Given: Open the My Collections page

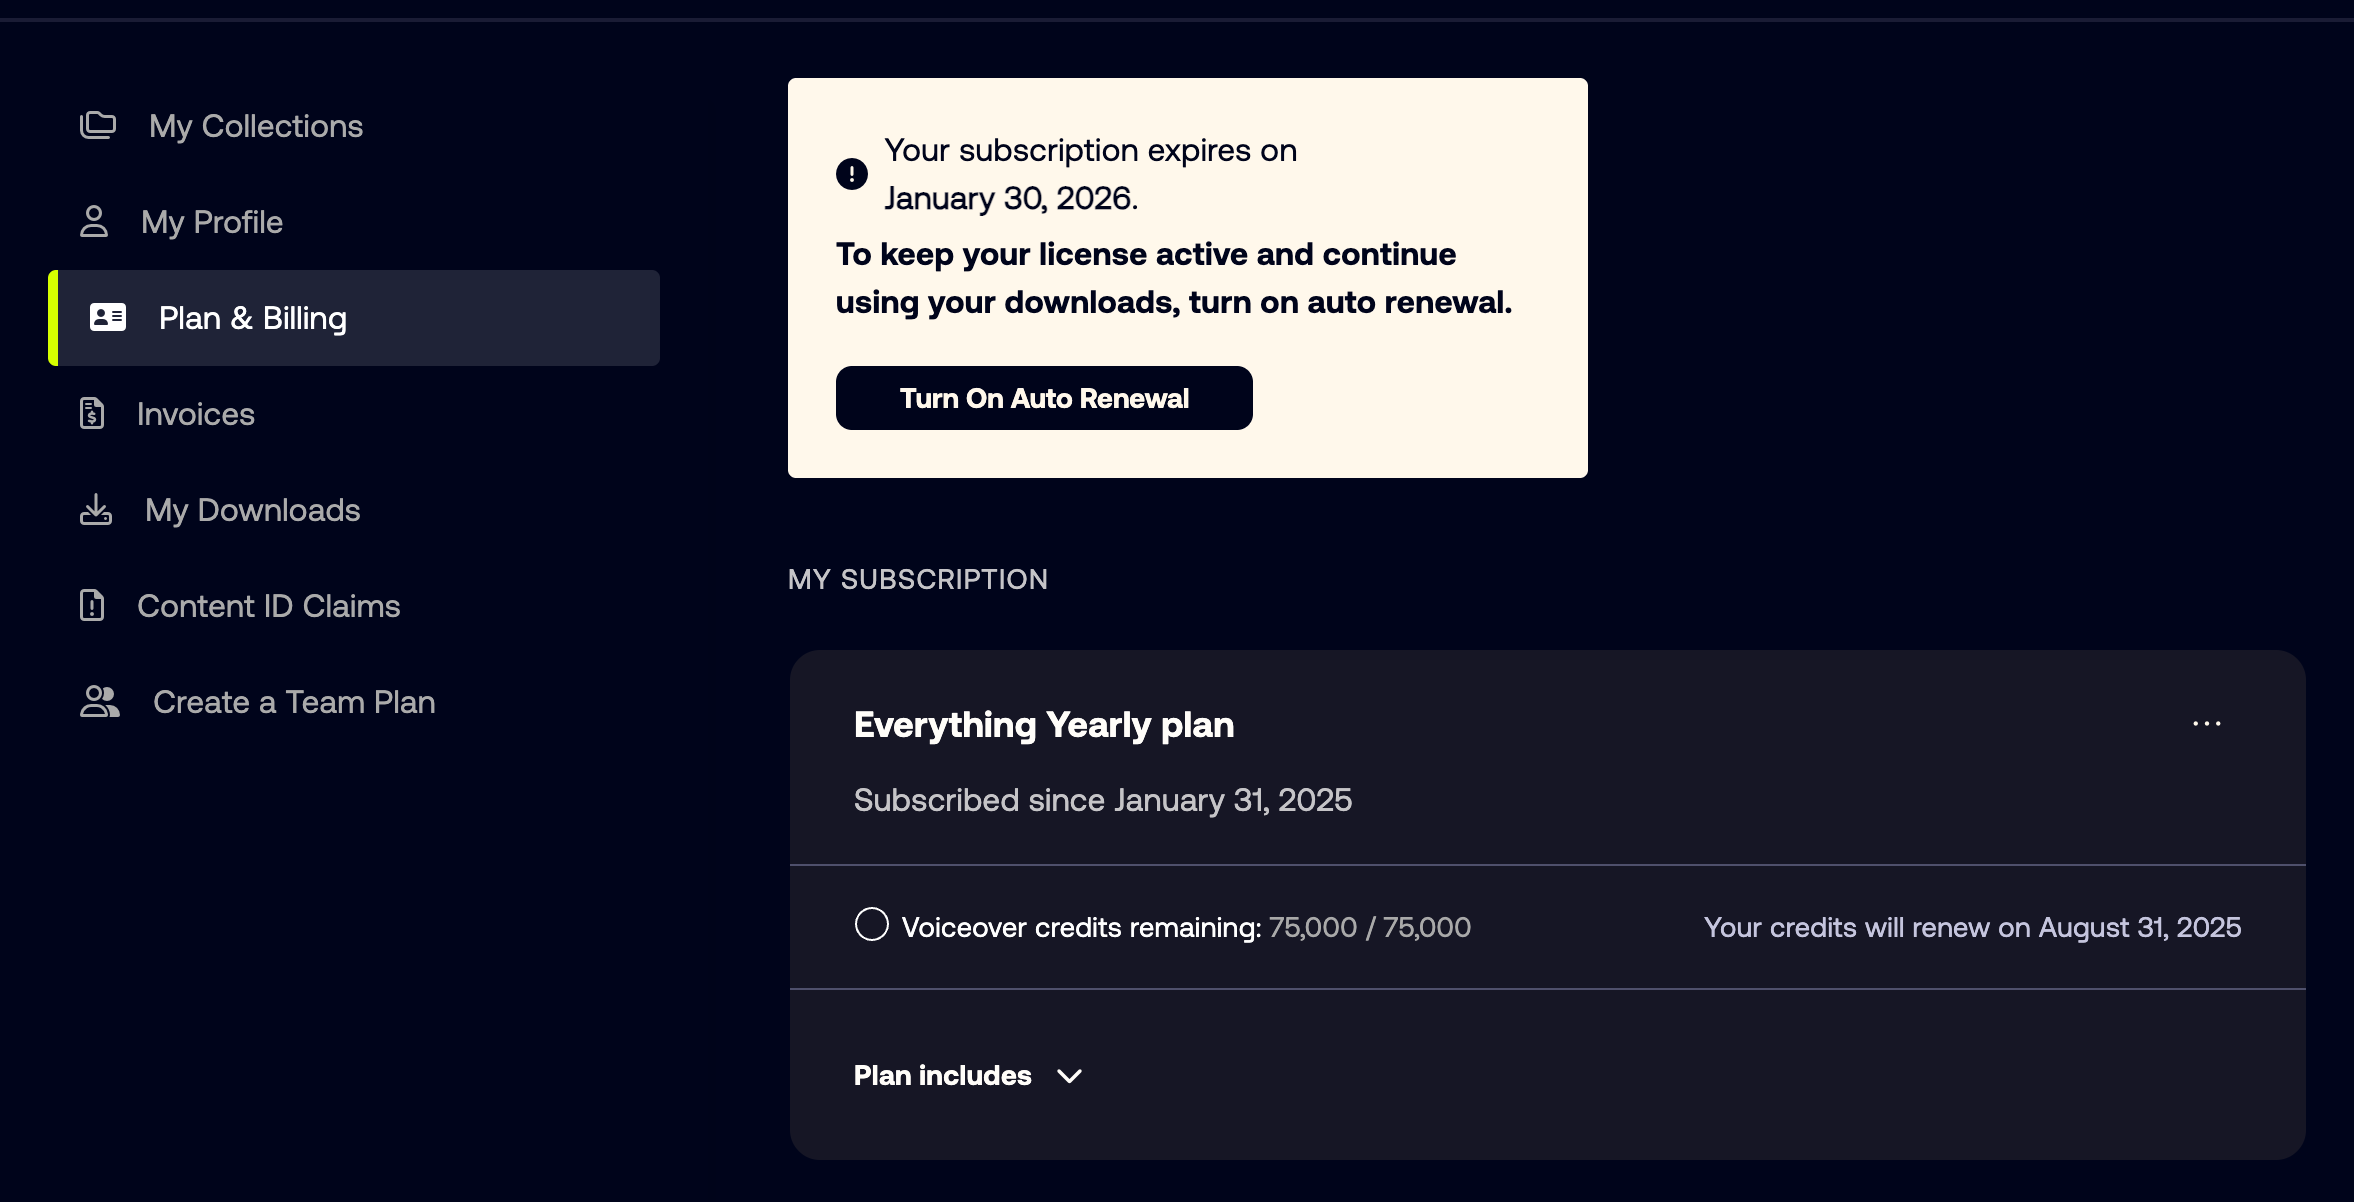Looking at the screenshot, I should click(x=256, y=124).
